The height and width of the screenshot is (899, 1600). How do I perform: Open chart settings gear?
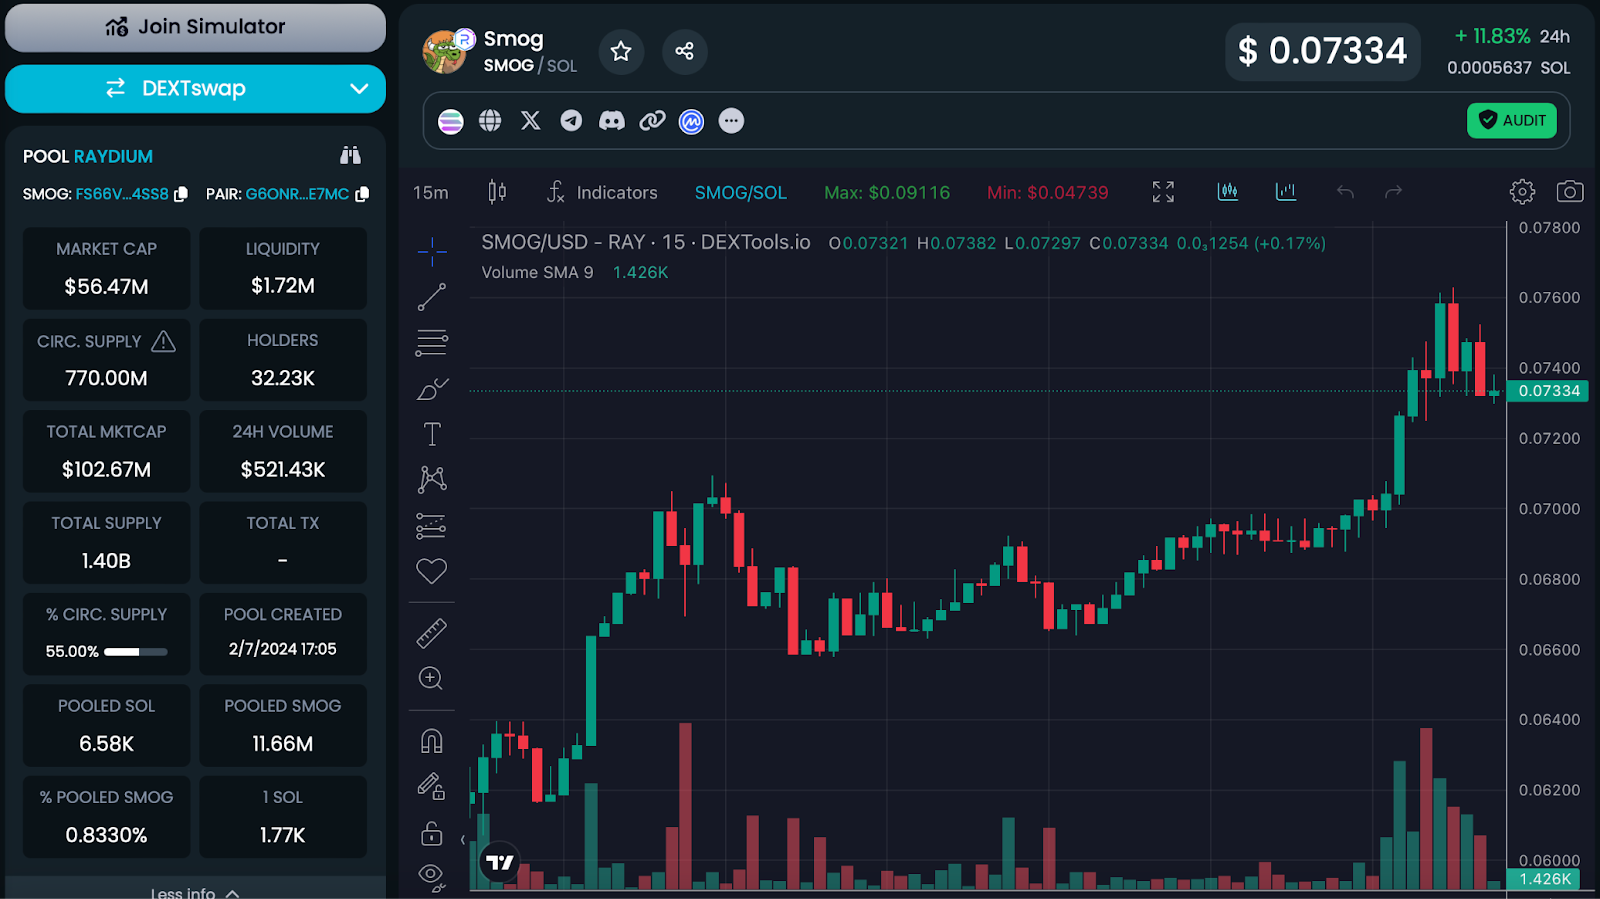(1522, 192)
